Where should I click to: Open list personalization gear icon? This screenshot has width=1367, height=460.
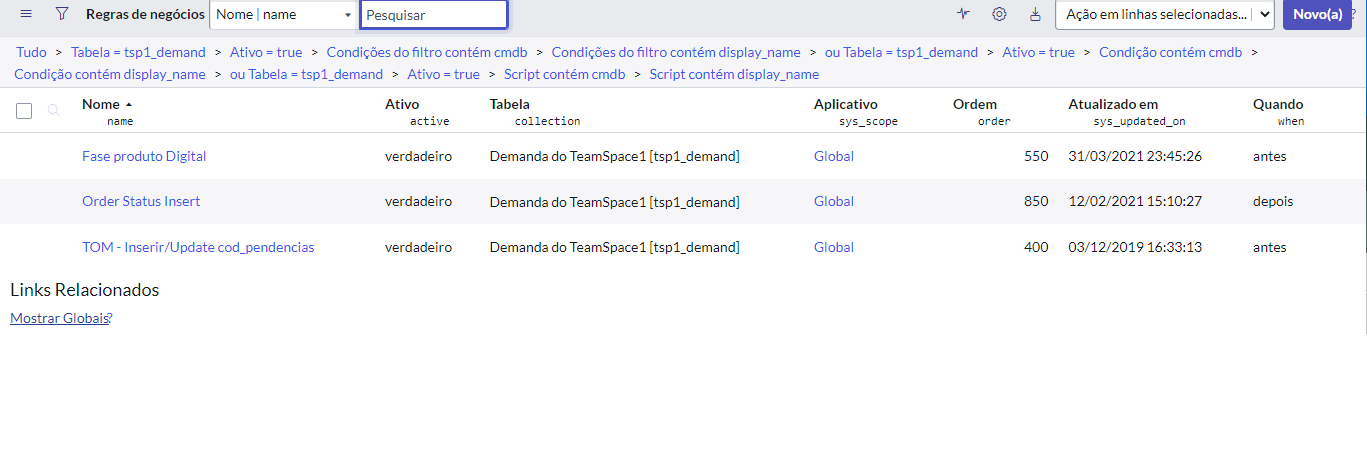point(999,14)
